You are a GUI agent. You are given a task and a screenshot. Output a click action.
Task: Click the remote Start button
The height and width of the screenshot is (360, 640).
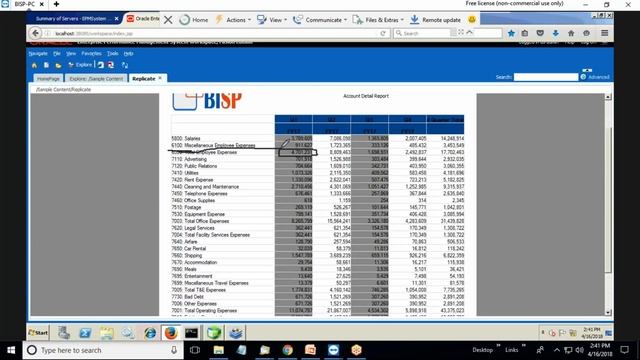[x=38, y=333]
